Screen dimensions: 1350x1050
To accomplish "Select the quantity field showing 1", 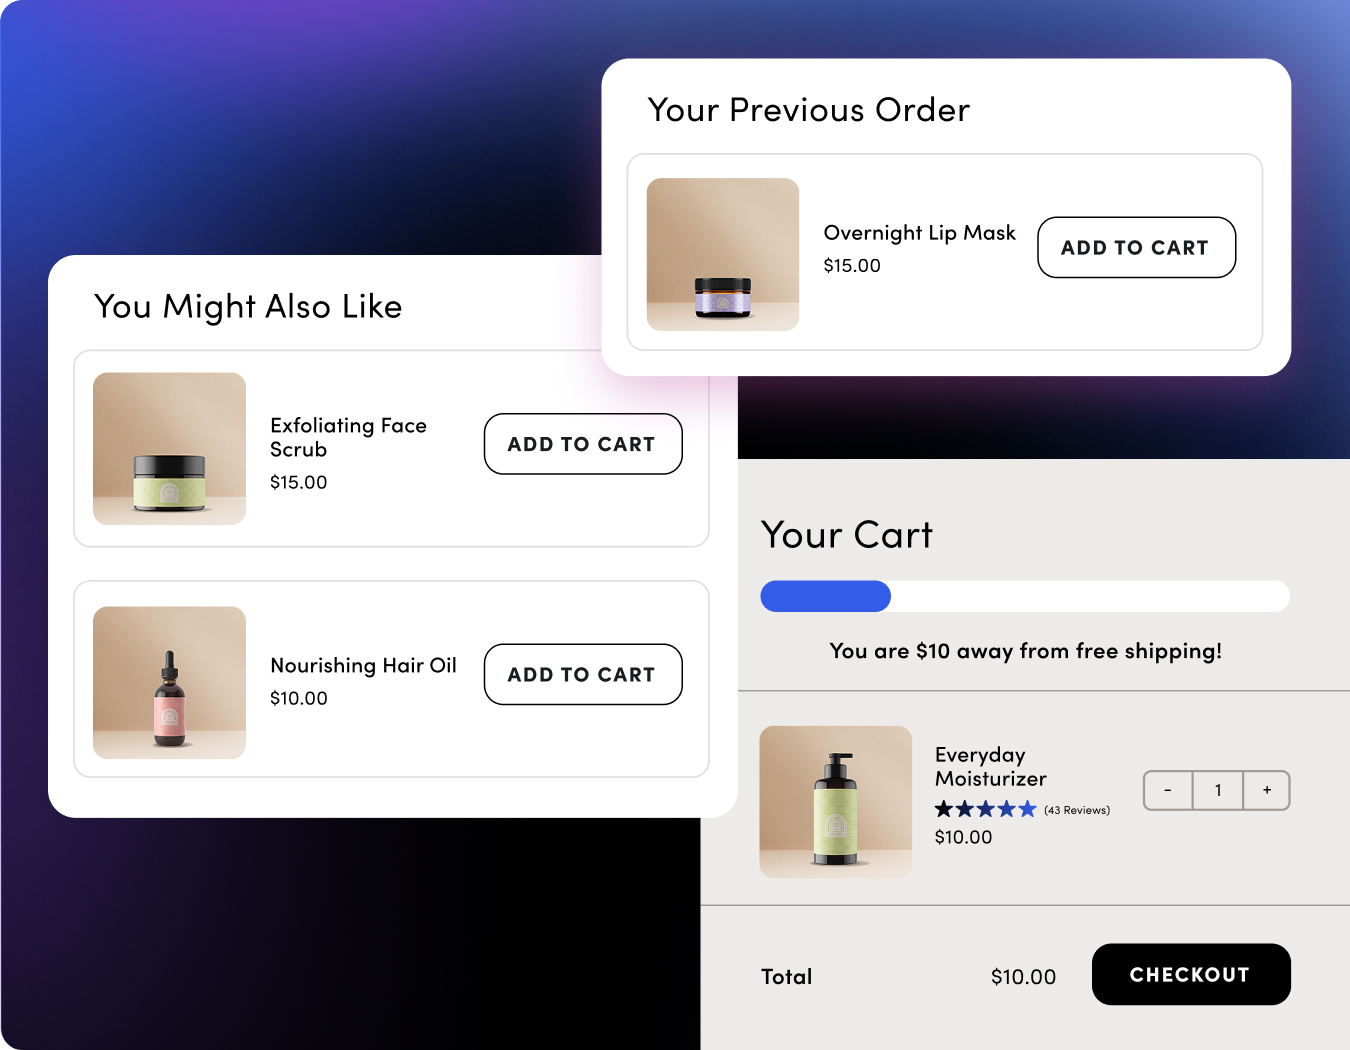I will coord(1217,790).
